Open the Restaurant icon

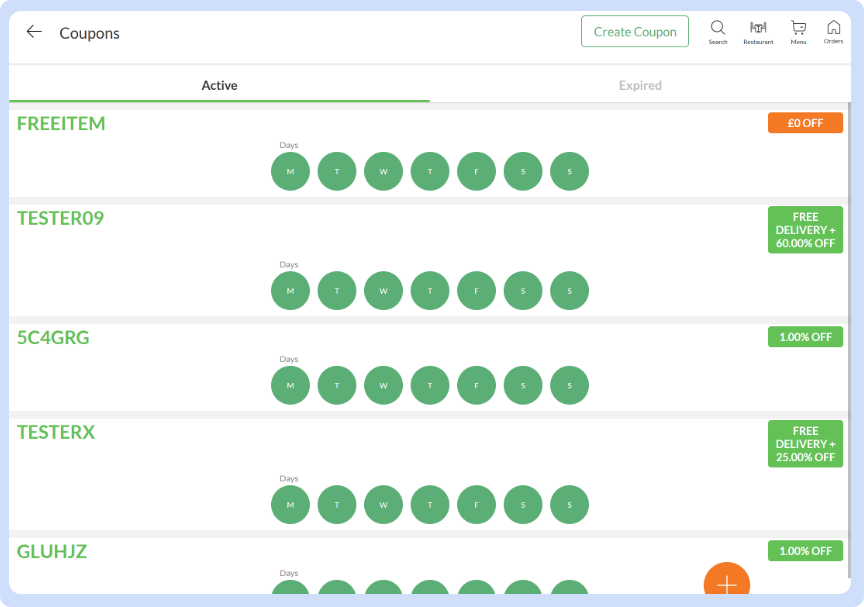758,31
